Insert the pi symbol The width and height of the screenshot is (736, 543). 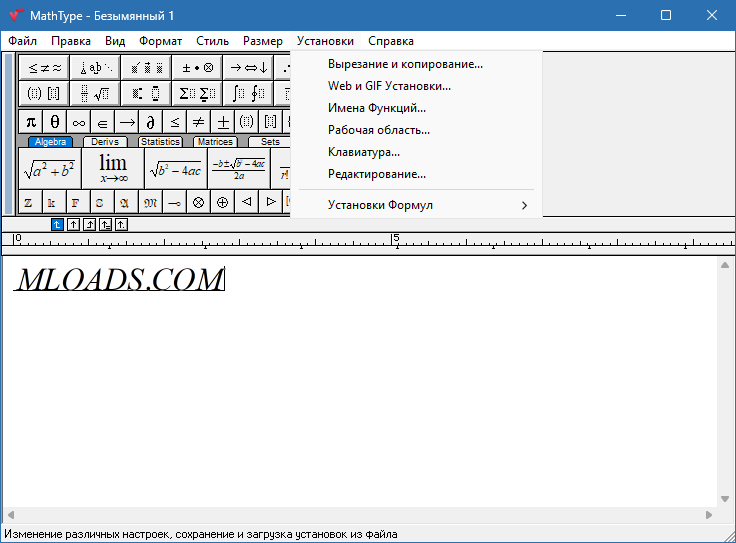tap(31, 122)
